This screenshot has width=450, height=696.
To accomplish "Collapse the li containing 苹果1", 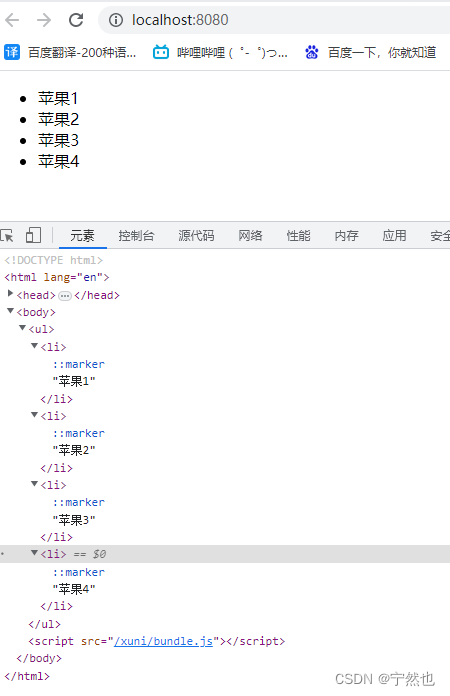I will click(34, 345).
